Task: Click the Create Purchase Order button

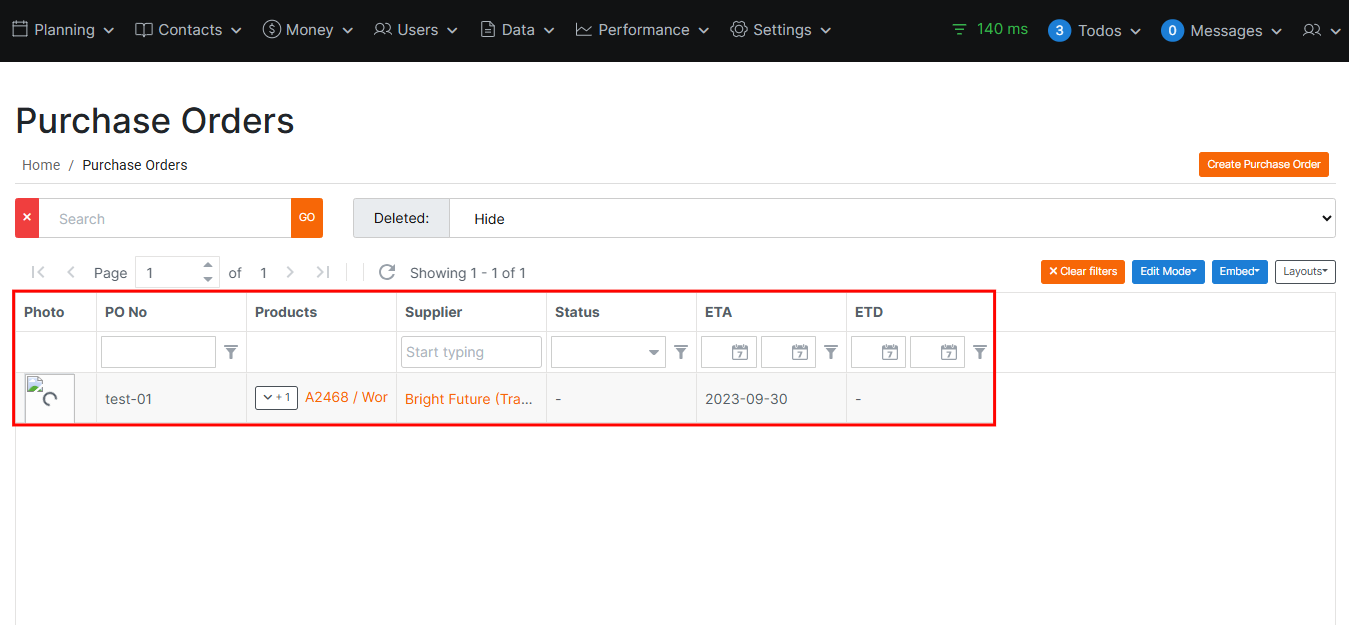Action: (x=1263, y=165)
